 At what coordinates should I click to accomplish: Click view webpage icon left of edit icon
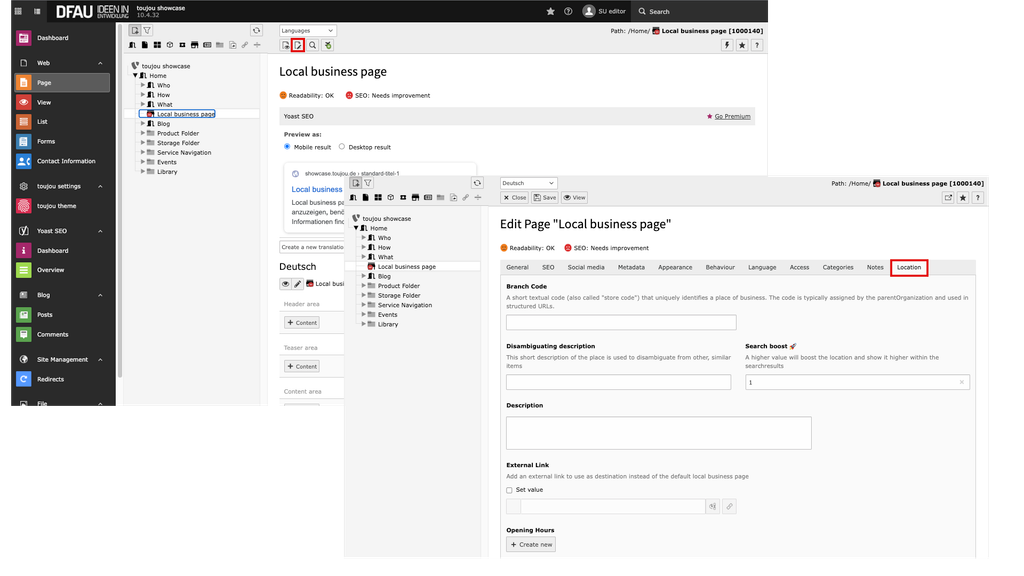[x=285, y=45]
